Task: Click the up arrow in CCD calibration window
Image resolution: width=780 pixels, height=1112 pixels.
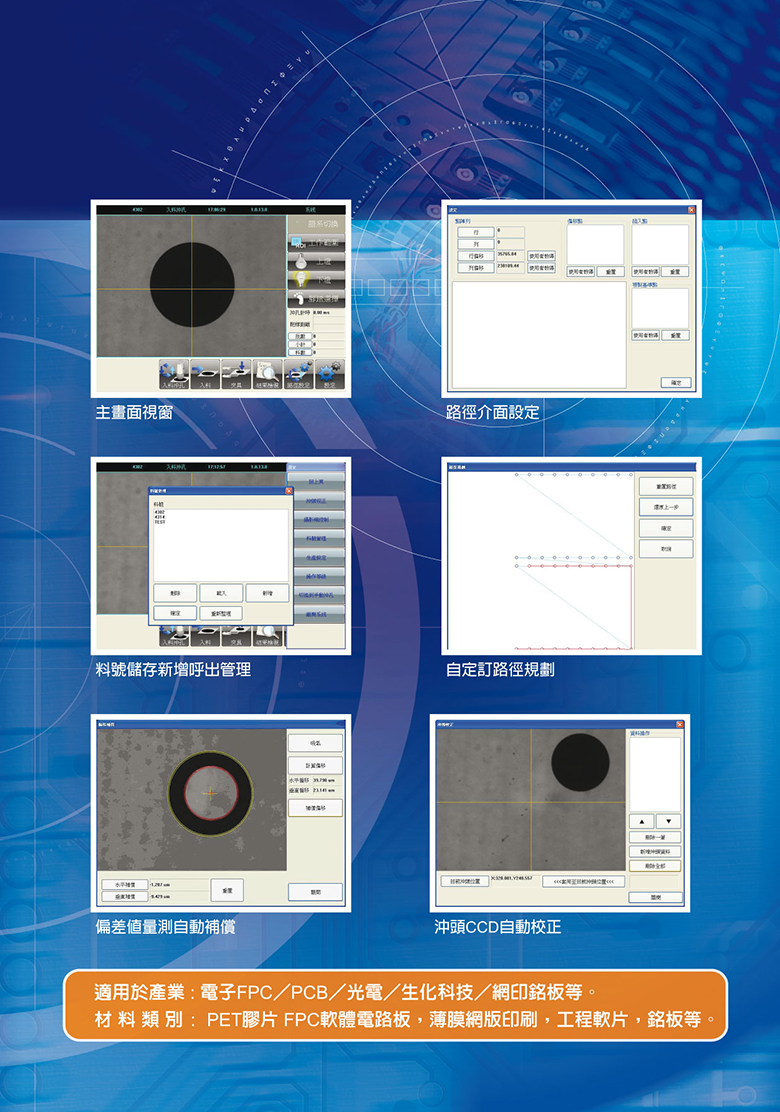Action: 642,822
